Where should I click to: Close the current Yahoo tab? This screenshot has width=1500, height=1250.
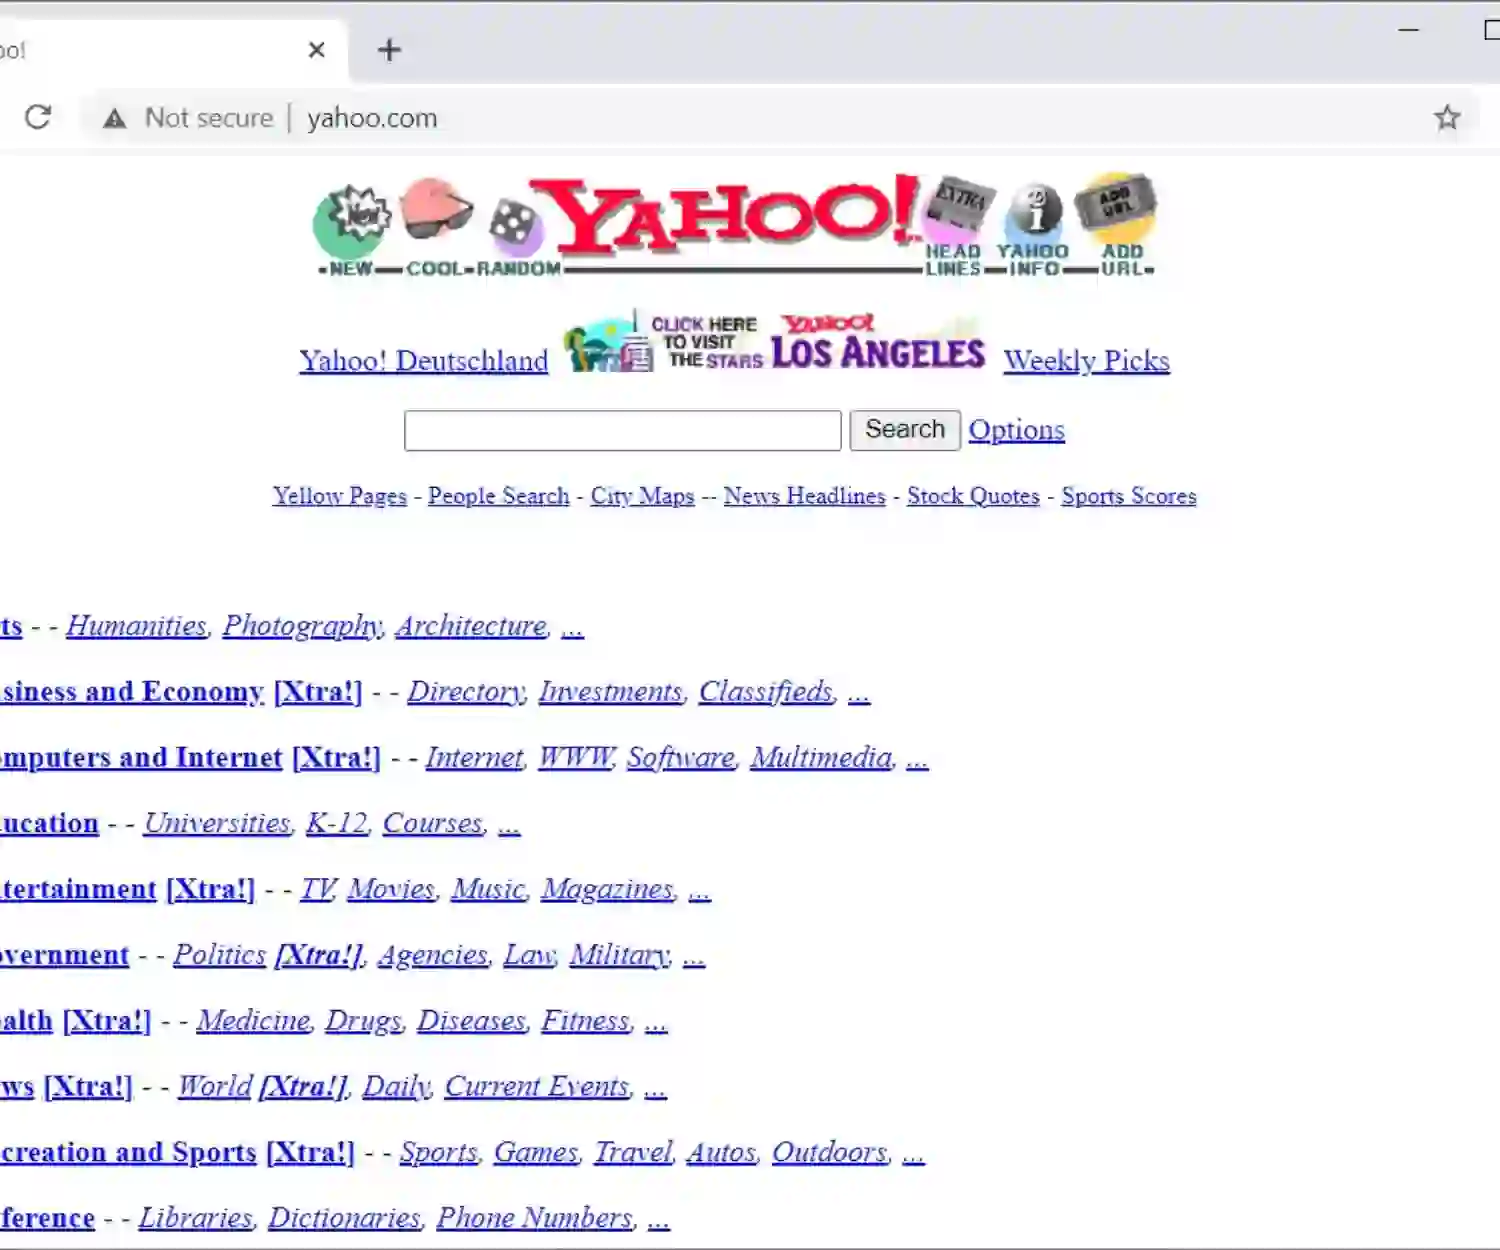(317, 50)
